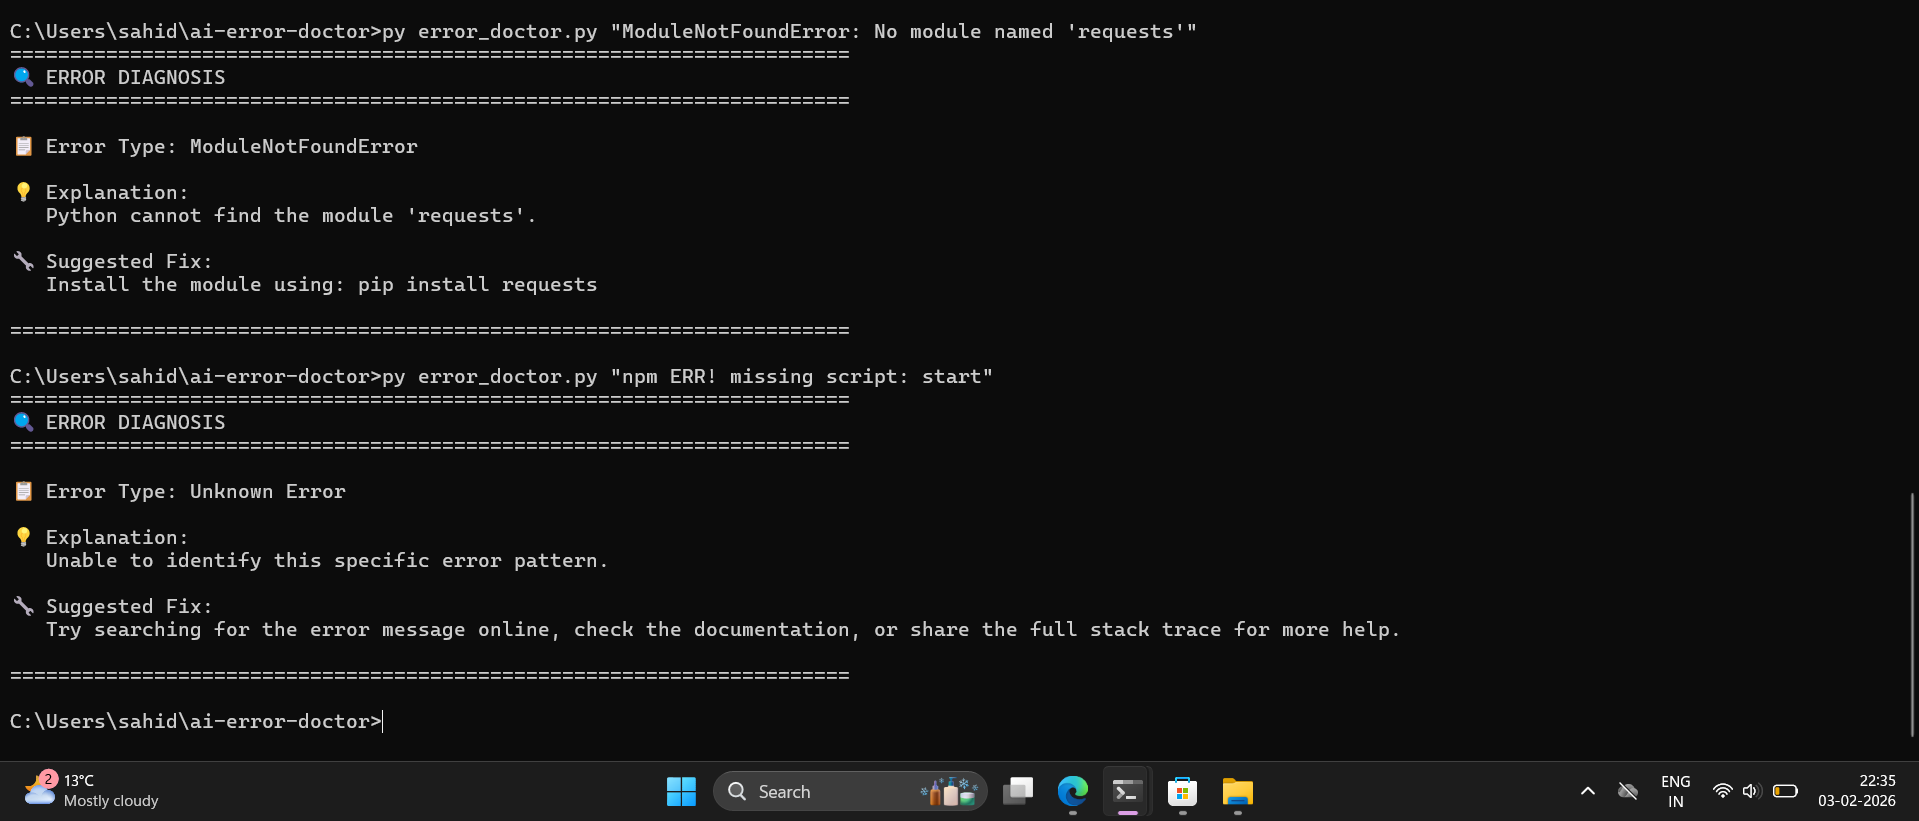Open the weather widget showing 13°C
Screen dimensions: 1919x821
tap(92, 790)
